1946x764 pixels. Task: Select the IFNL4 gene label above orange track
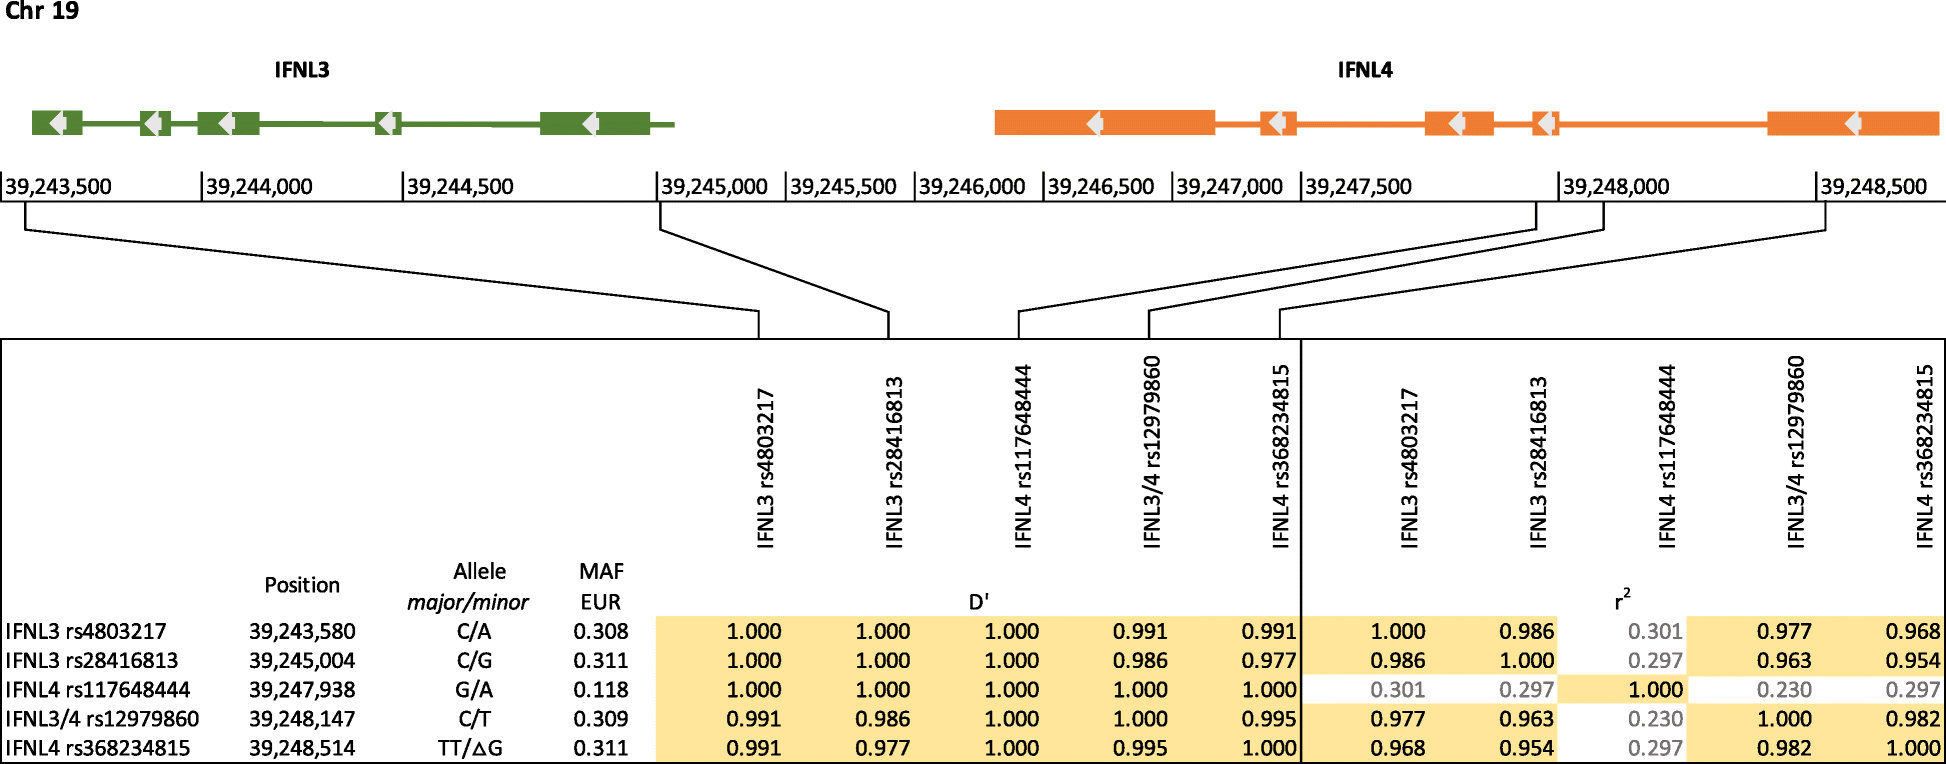1365,70
